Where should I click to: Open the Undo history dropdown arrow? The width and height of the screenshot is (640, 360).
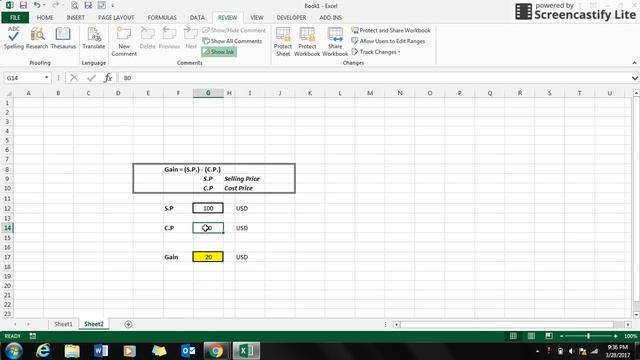click(44, 5)
